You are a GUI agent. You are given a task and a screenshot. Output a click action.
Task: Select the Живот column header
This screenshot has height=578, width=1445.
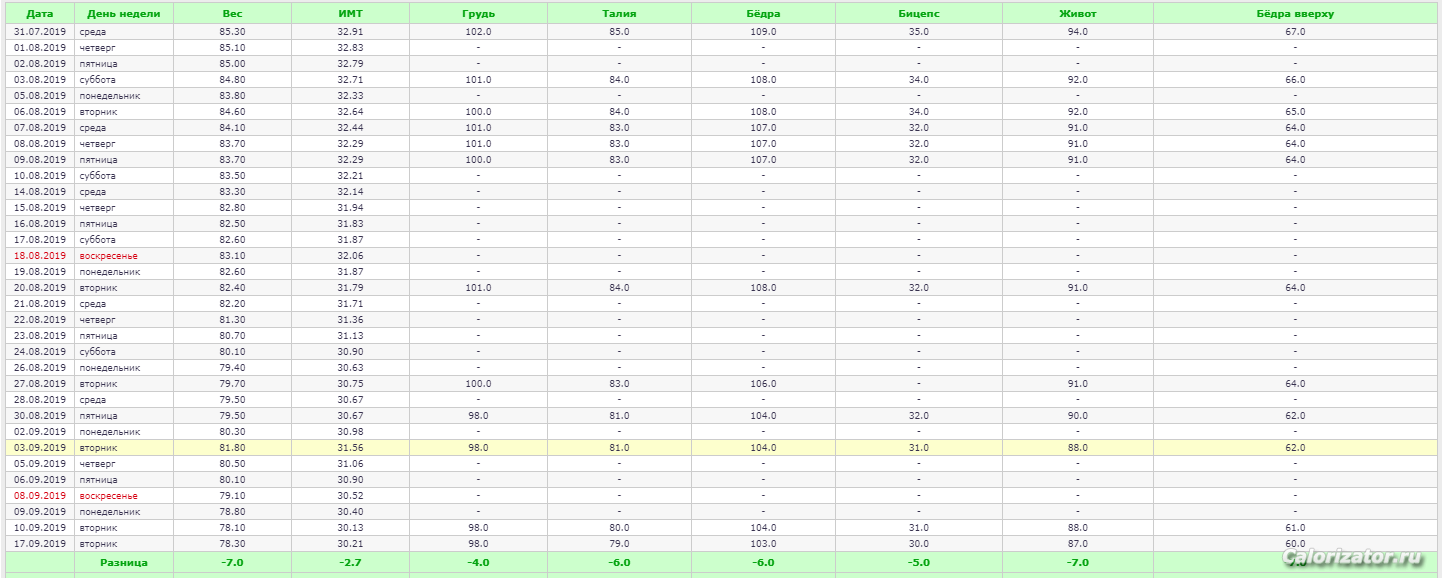tap(1077, 14)
